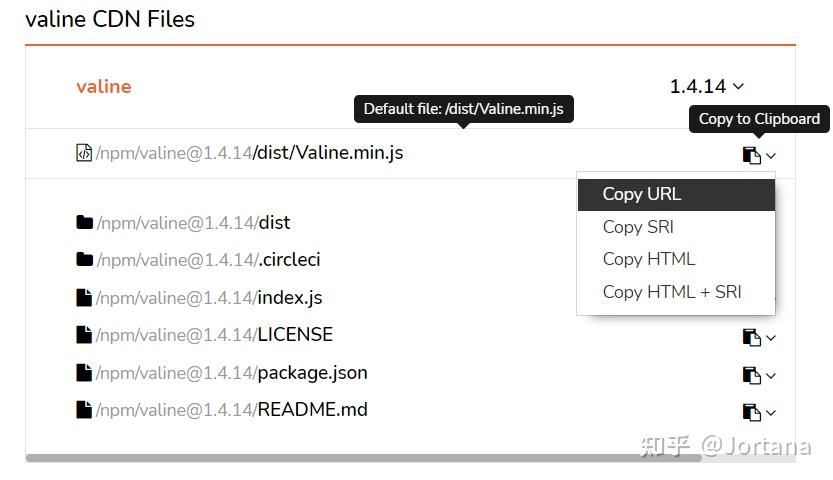833x480 pixels.
Task: Click the copy icon for README.md
Action: [x=751, y=412]
